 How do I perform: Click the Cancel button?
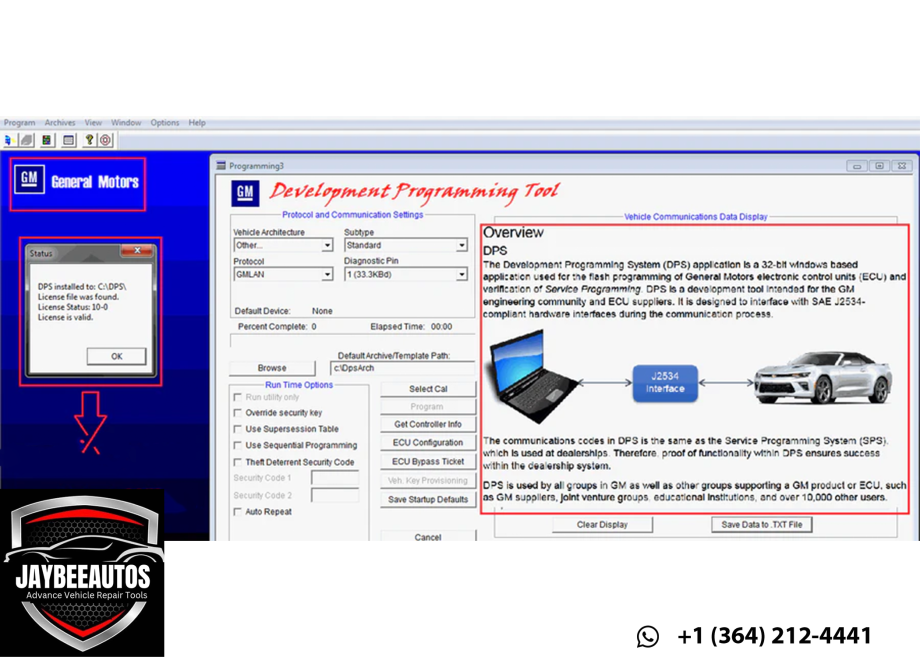coord(428,536)
